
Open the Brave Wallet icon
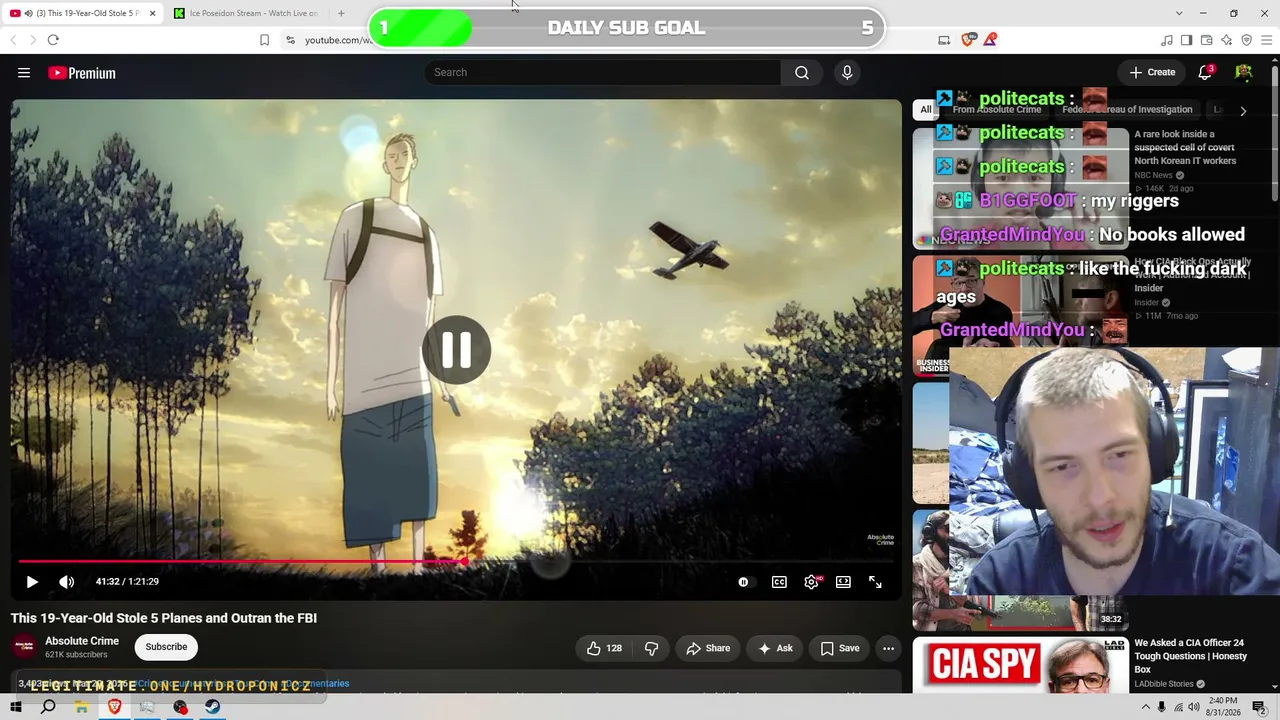click(1207, 40)
